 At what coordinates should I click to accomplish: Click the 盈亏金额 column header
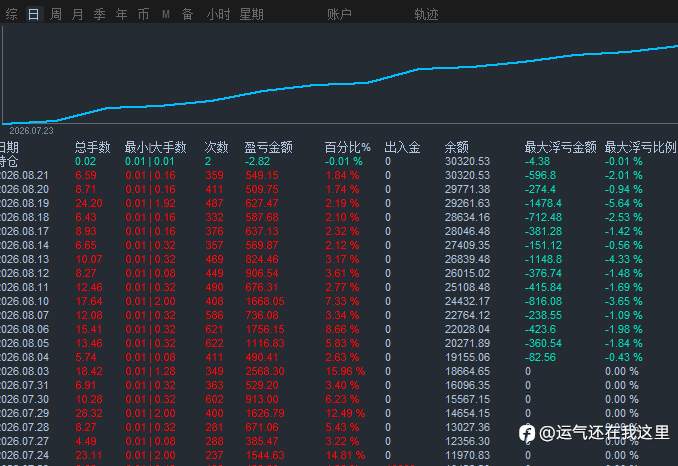pos(269,147)
